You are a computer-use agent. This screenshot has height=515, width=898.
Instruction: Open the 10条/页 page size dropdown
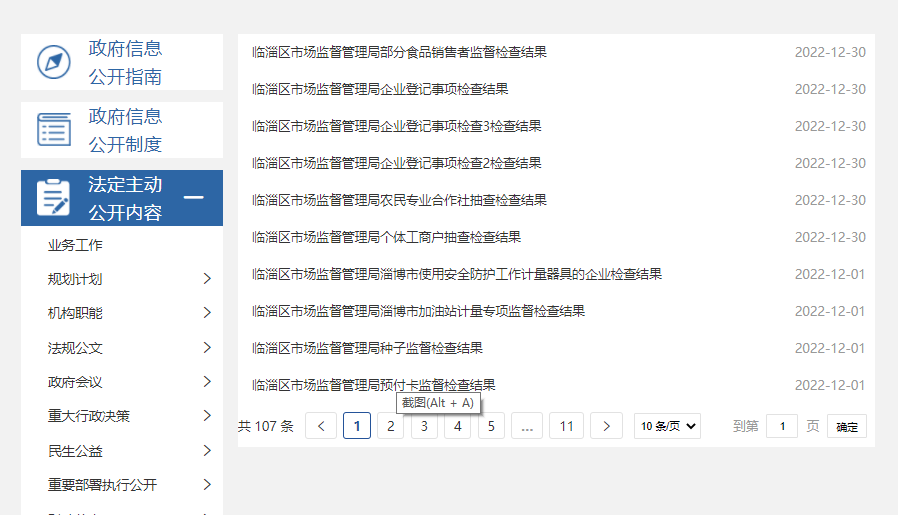tap(667, 426)
